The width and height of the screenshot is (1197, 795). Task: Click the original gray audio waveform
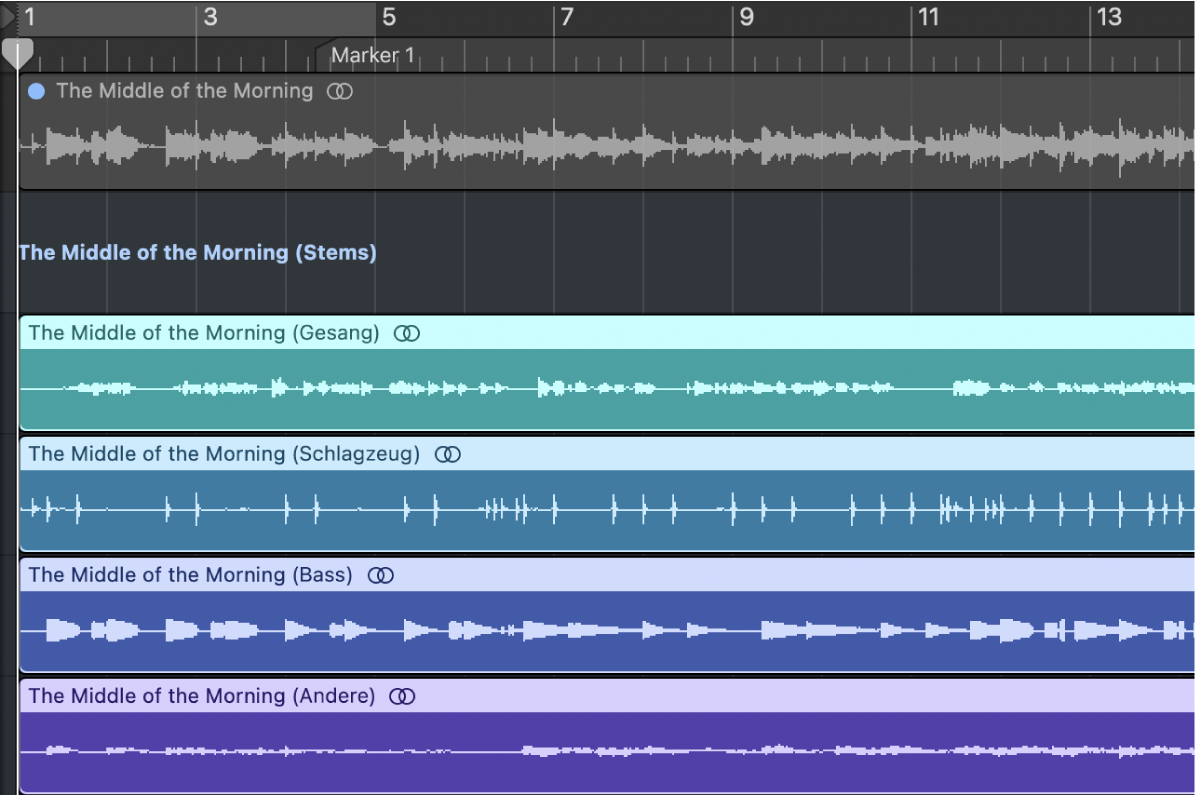click(x=600, y=146)
